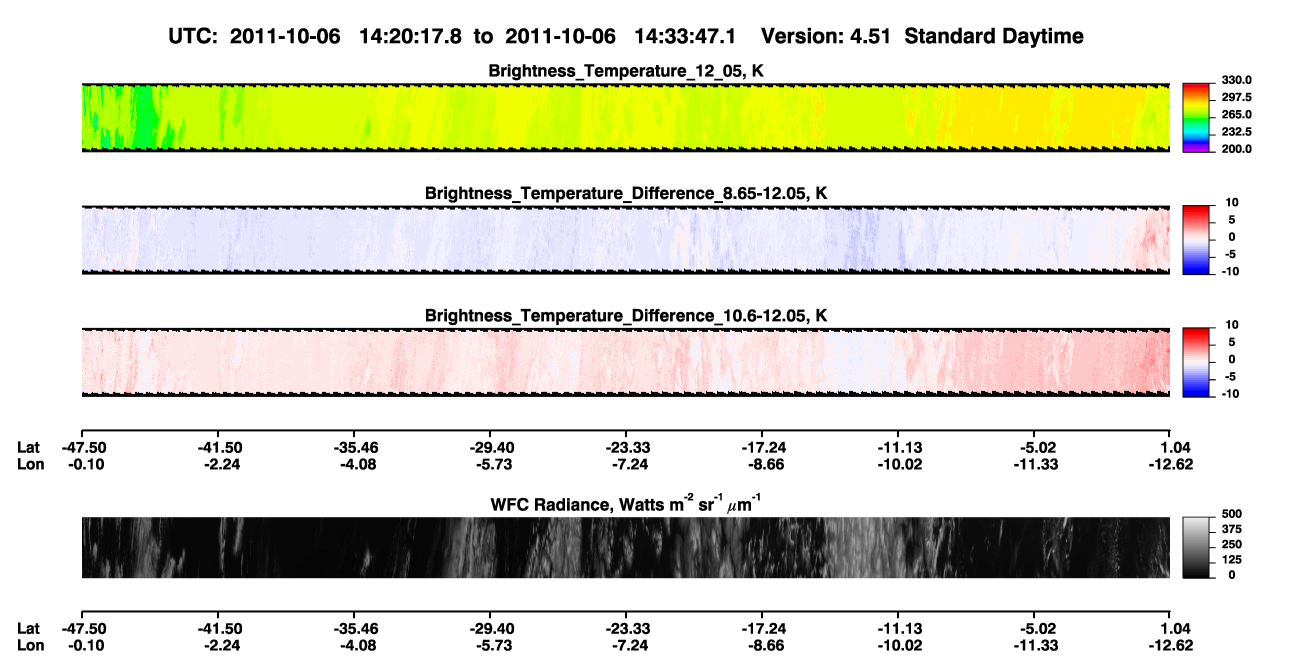The height and width of the screenshot is (667, 1300).
Task: Click the Brightness_Temperature_12_05 image strip
Action: (x=625, y=118)
